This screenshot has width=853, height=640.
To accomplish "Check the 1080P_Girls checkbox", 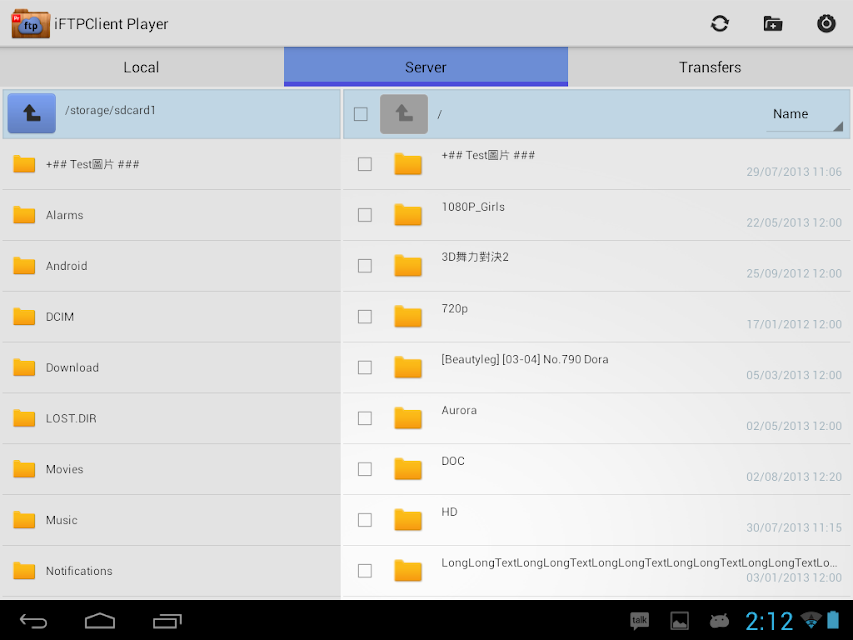I will (x=365, y=215).
